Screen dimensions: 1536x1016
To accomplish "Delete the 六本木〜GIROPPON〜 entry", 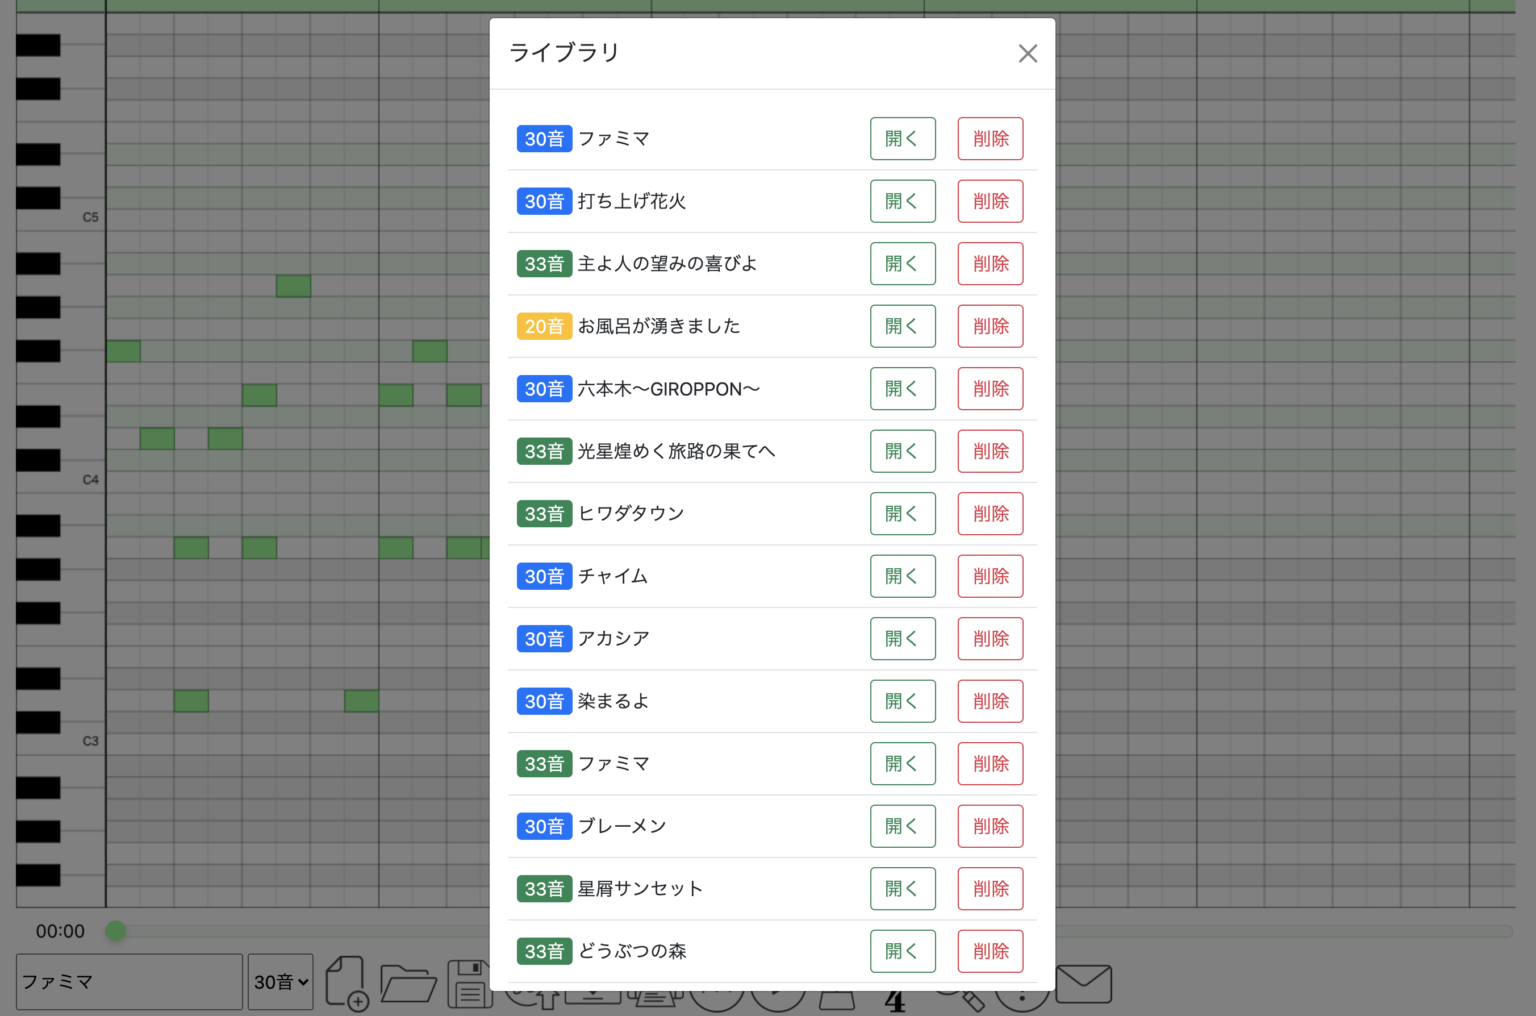I will pyautogui.click(x=990, y=389).
